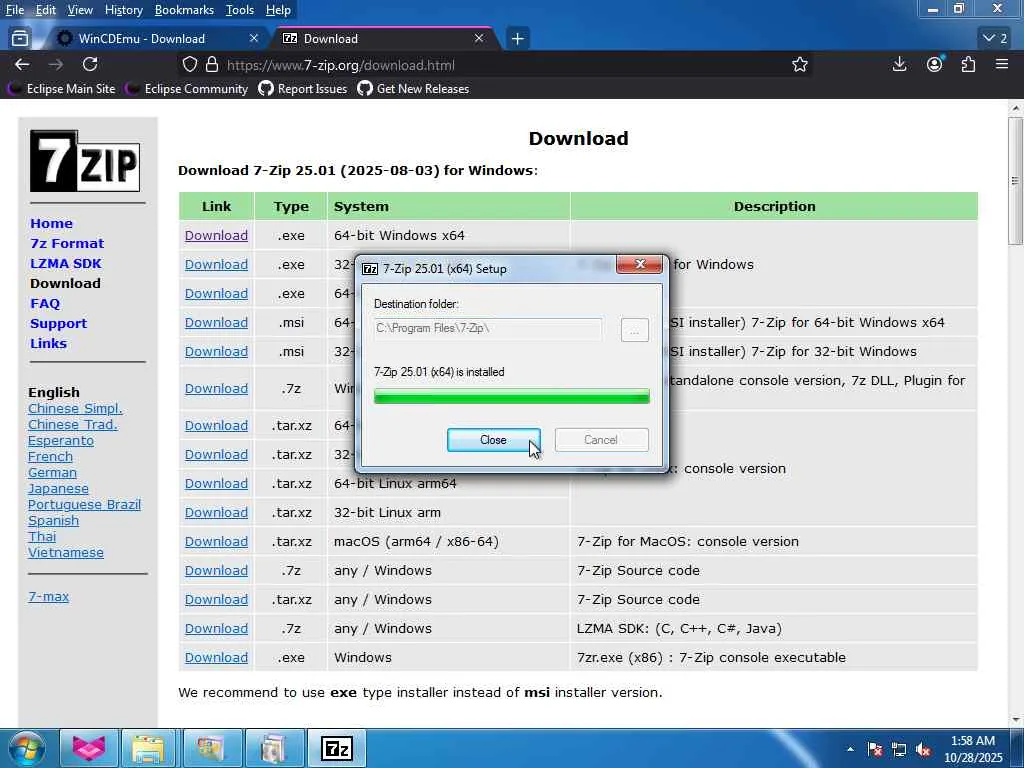
Task: Open the tracking protection shield icon
Action: [189, 65]
